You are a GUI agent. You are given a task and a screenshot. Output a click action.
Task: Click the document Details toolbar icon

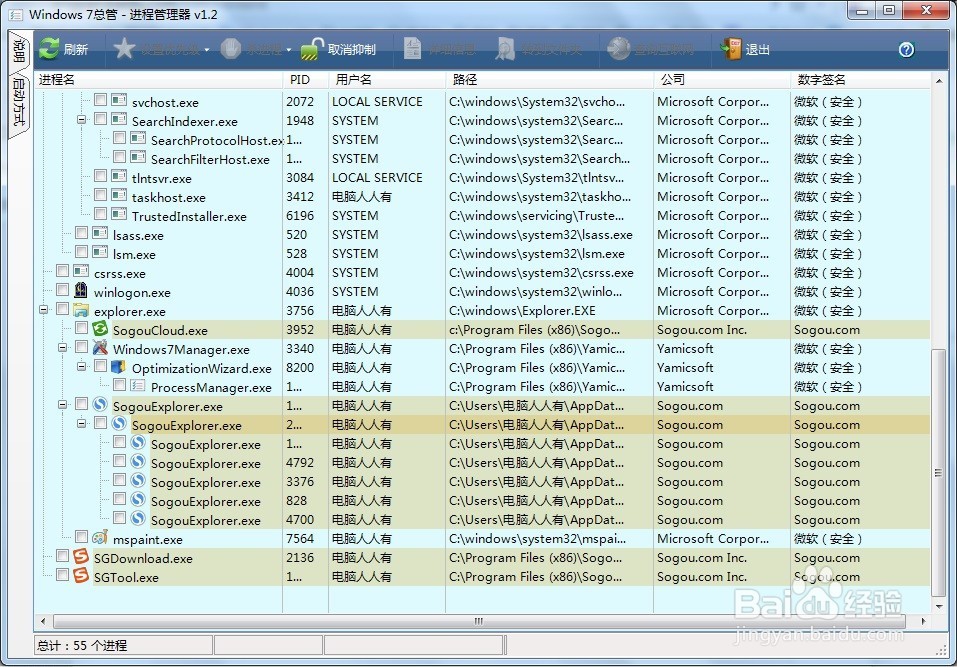click(x=412, y=49)
